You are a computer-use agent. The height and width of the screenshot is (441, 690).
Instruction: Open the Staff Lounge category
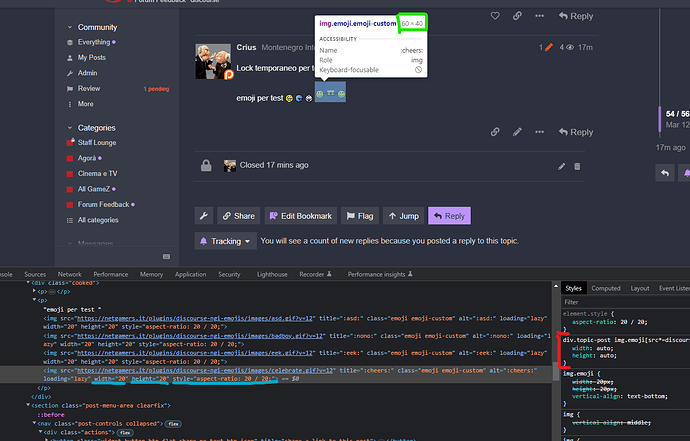point(97,143)
